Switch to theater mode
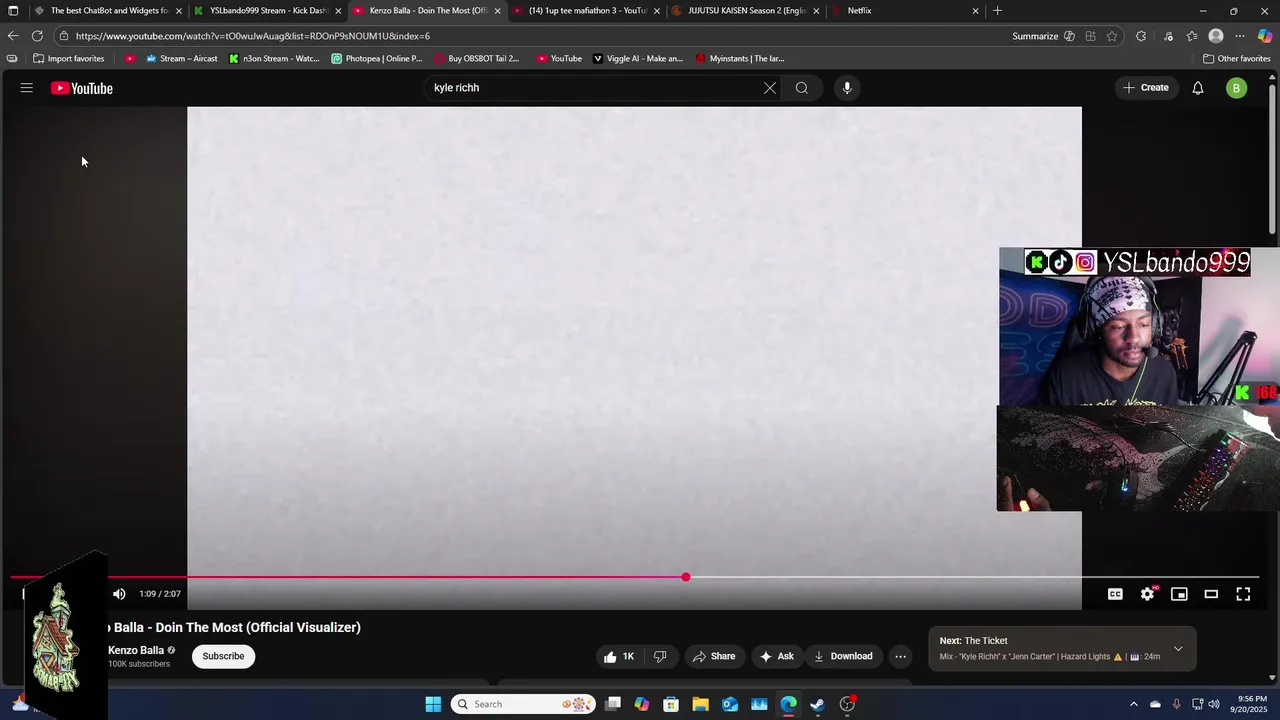The height and width of the screenshot is (720, 1280). pos(1211,594)
